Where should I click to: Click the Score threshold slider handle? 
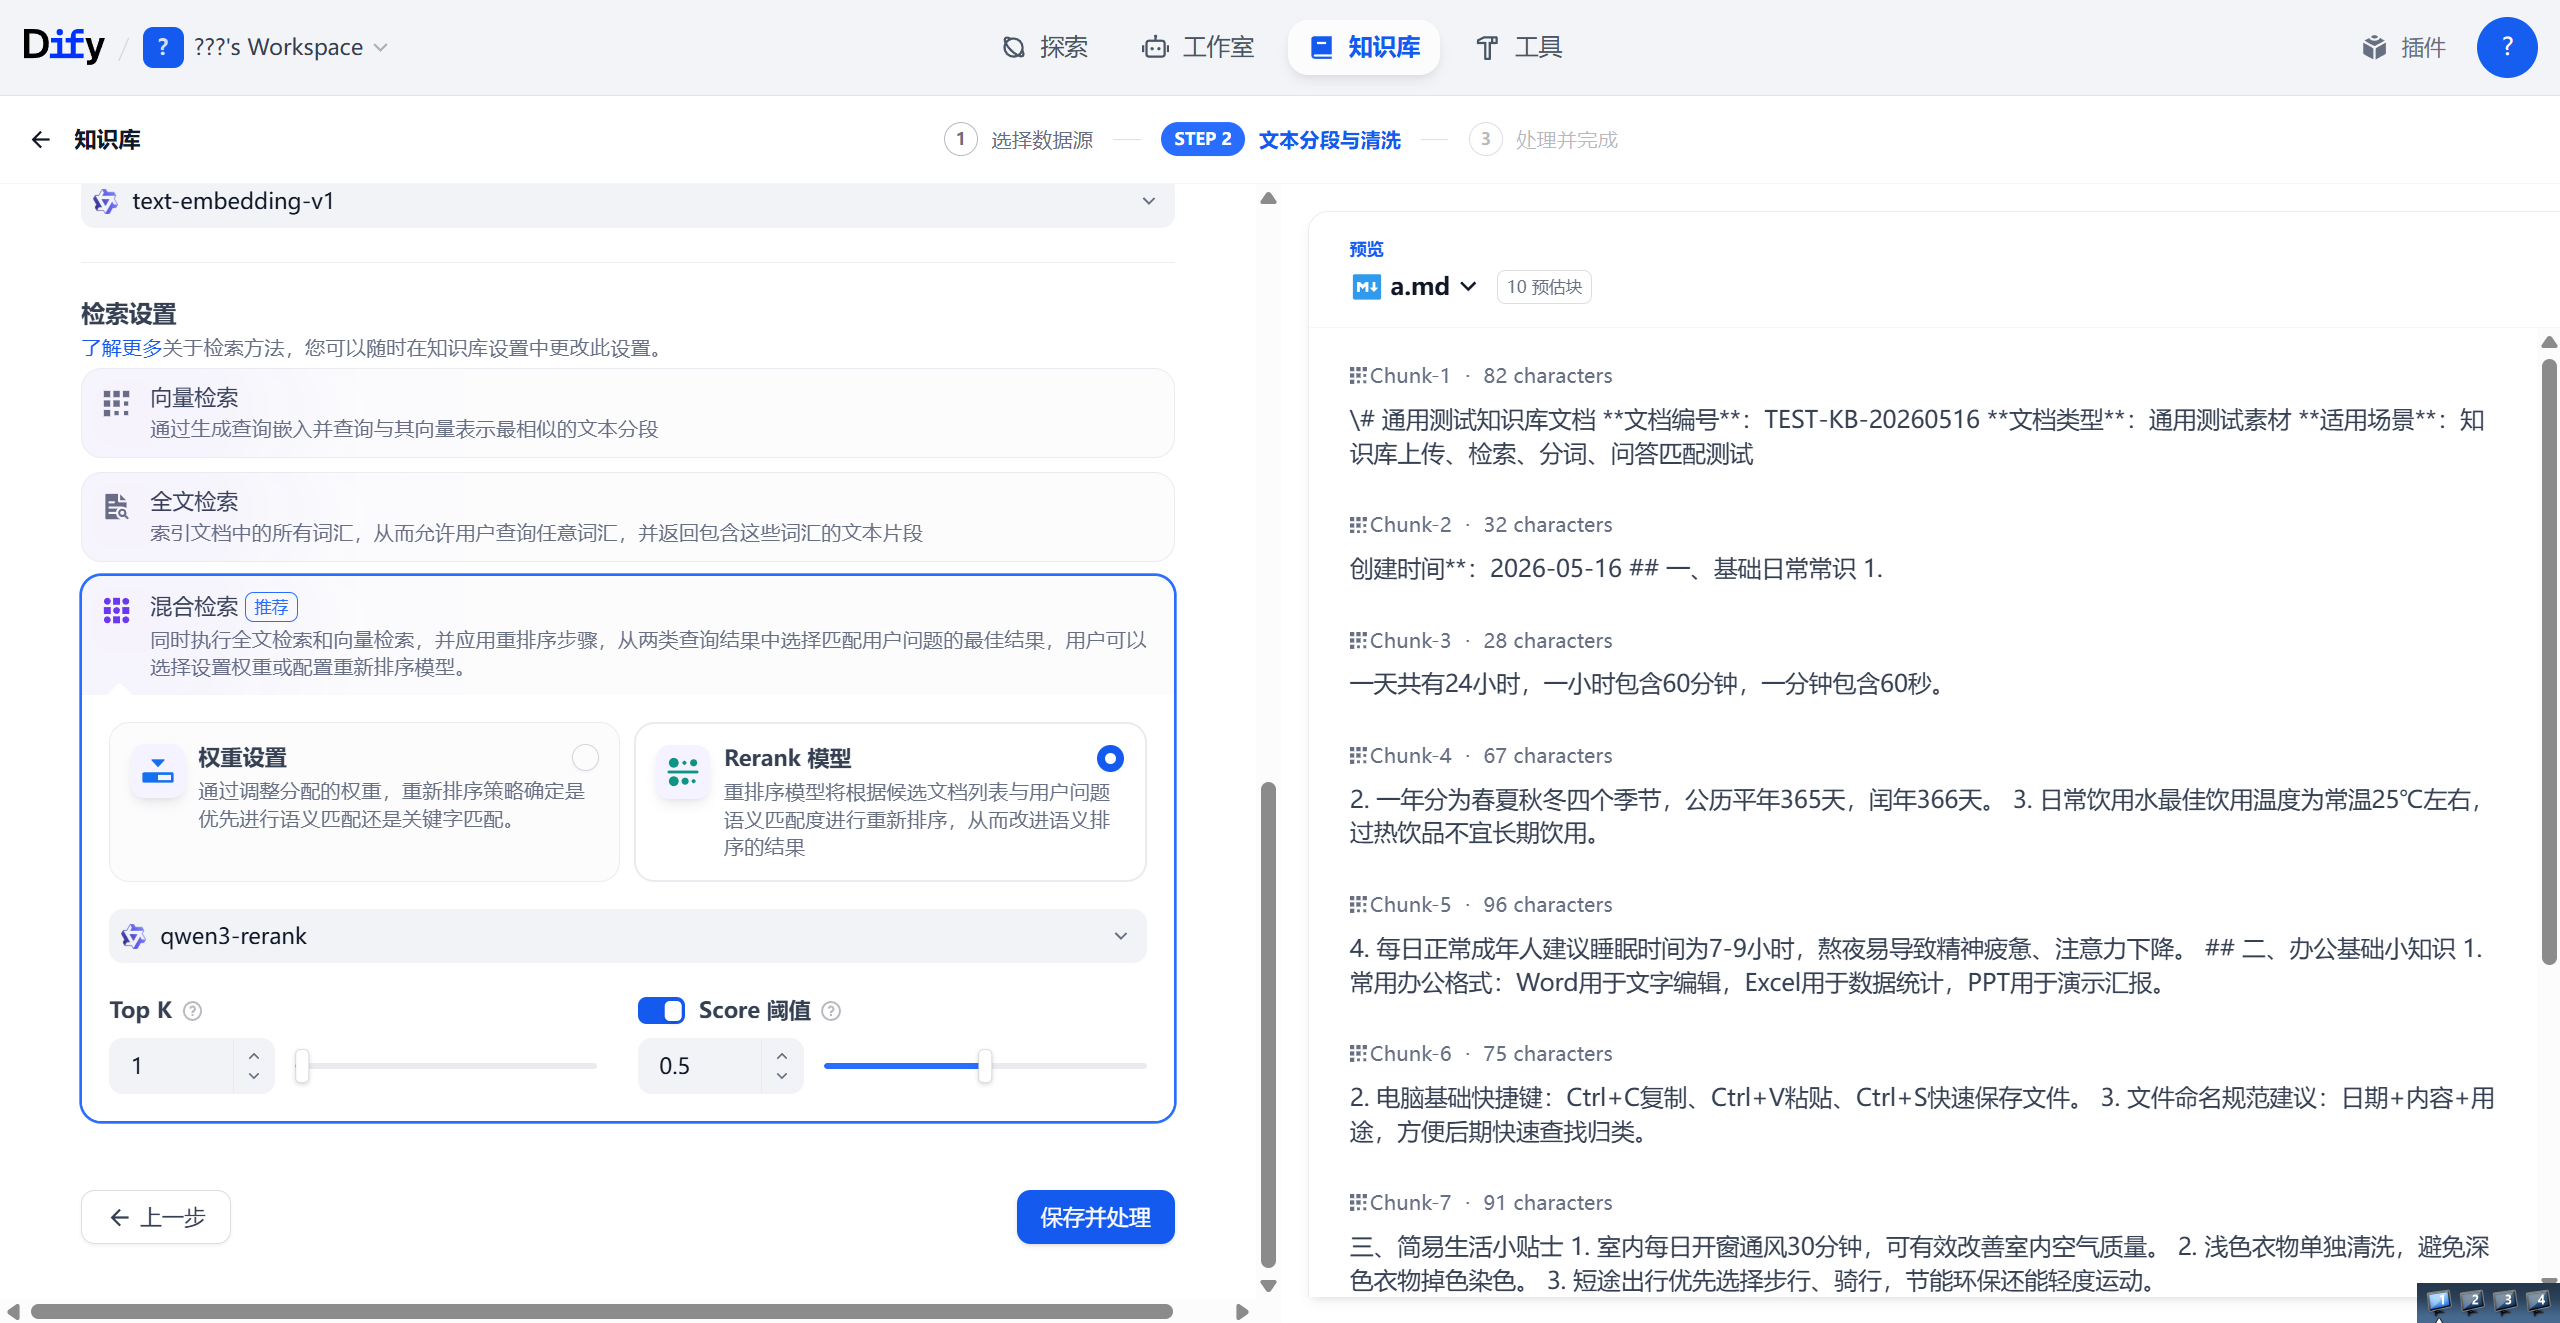pos(985,1066)
